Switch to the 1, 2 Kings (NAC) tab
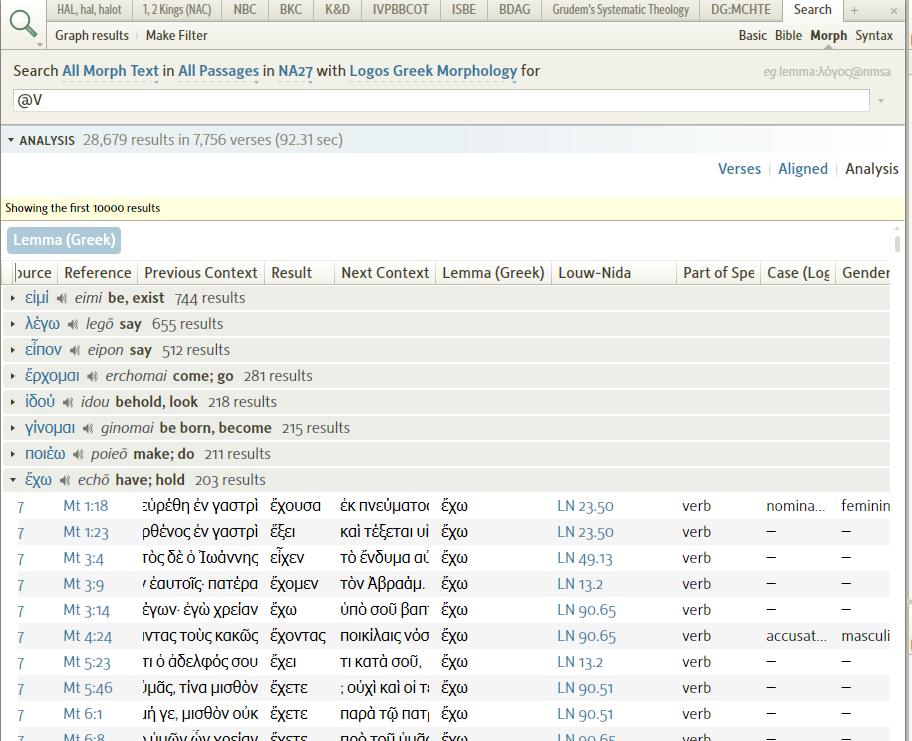The image size is (912, 741). pyautogui.click(x=177, y=9)
